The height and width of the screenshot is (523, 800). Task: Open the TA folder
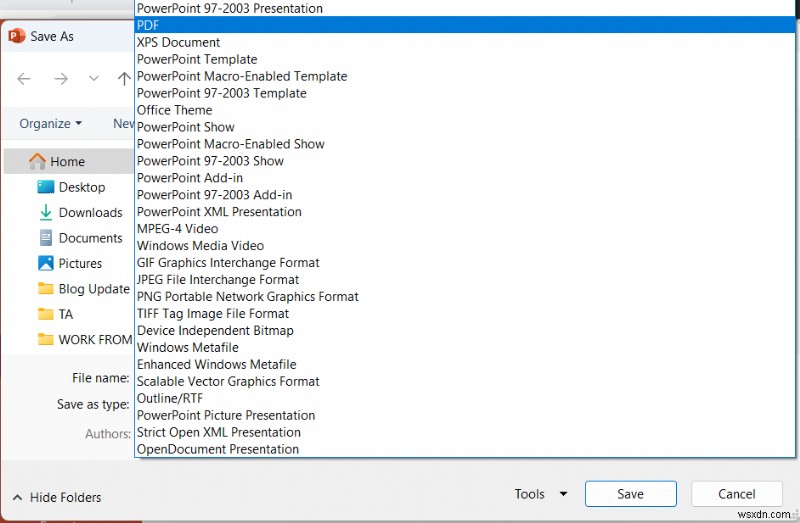[x=66, y=314]
